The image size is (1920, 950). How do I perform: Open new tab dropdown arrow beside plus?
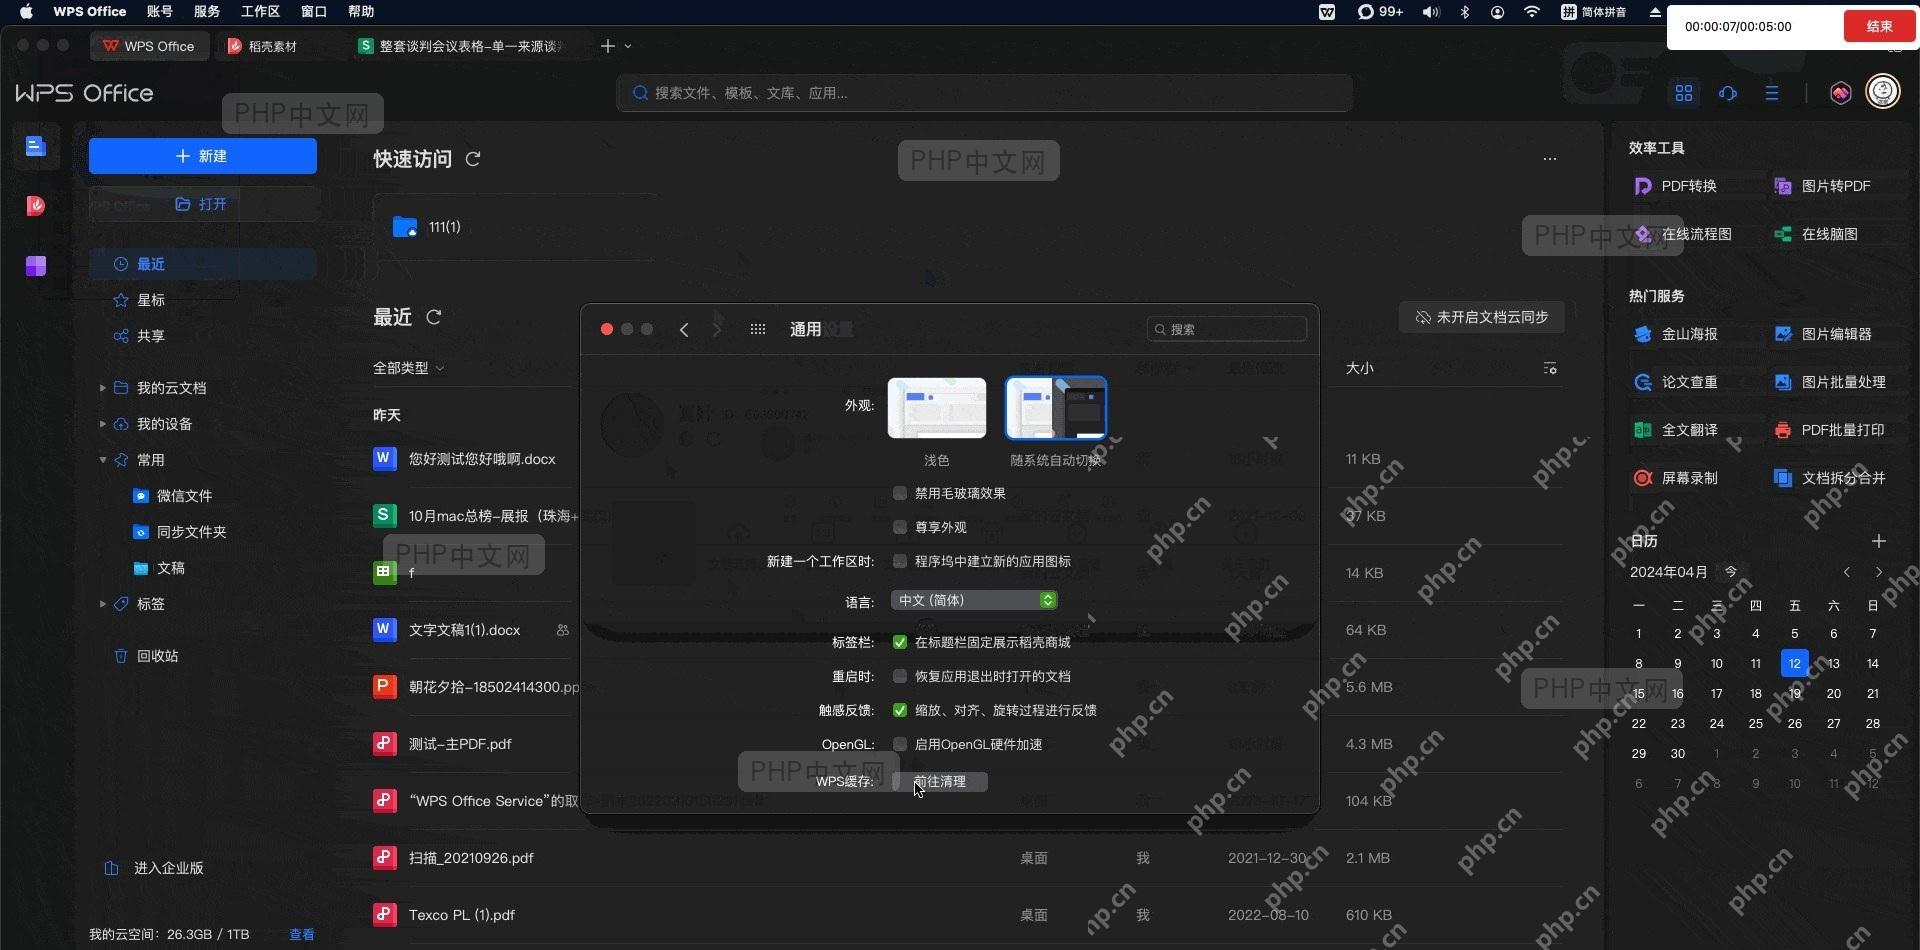pyautogui.click(x=628, y=46)
